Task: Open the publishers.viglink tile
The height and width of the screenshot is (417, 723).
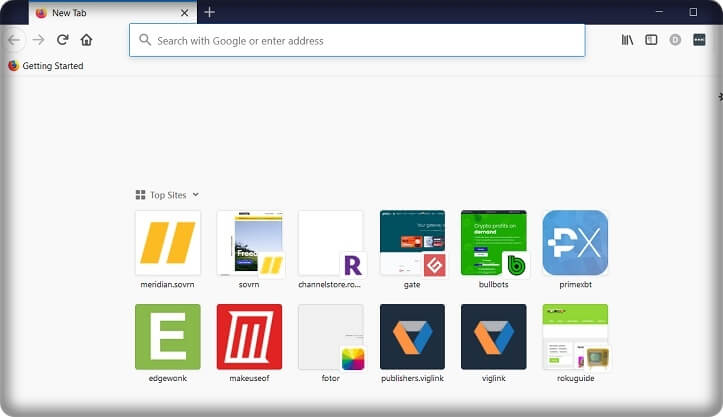Action: pyautogui.click(x=412, y=337)
